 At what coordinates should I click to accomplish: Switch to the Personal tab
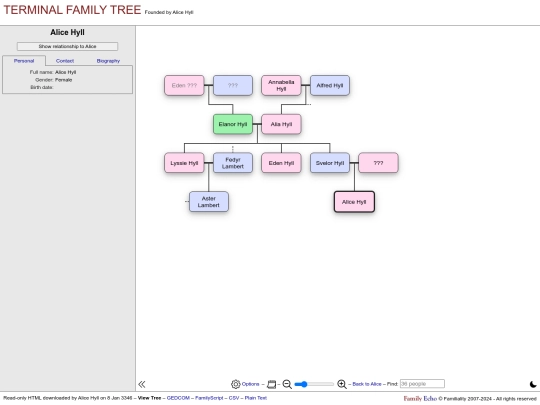(x=24, y=61)
